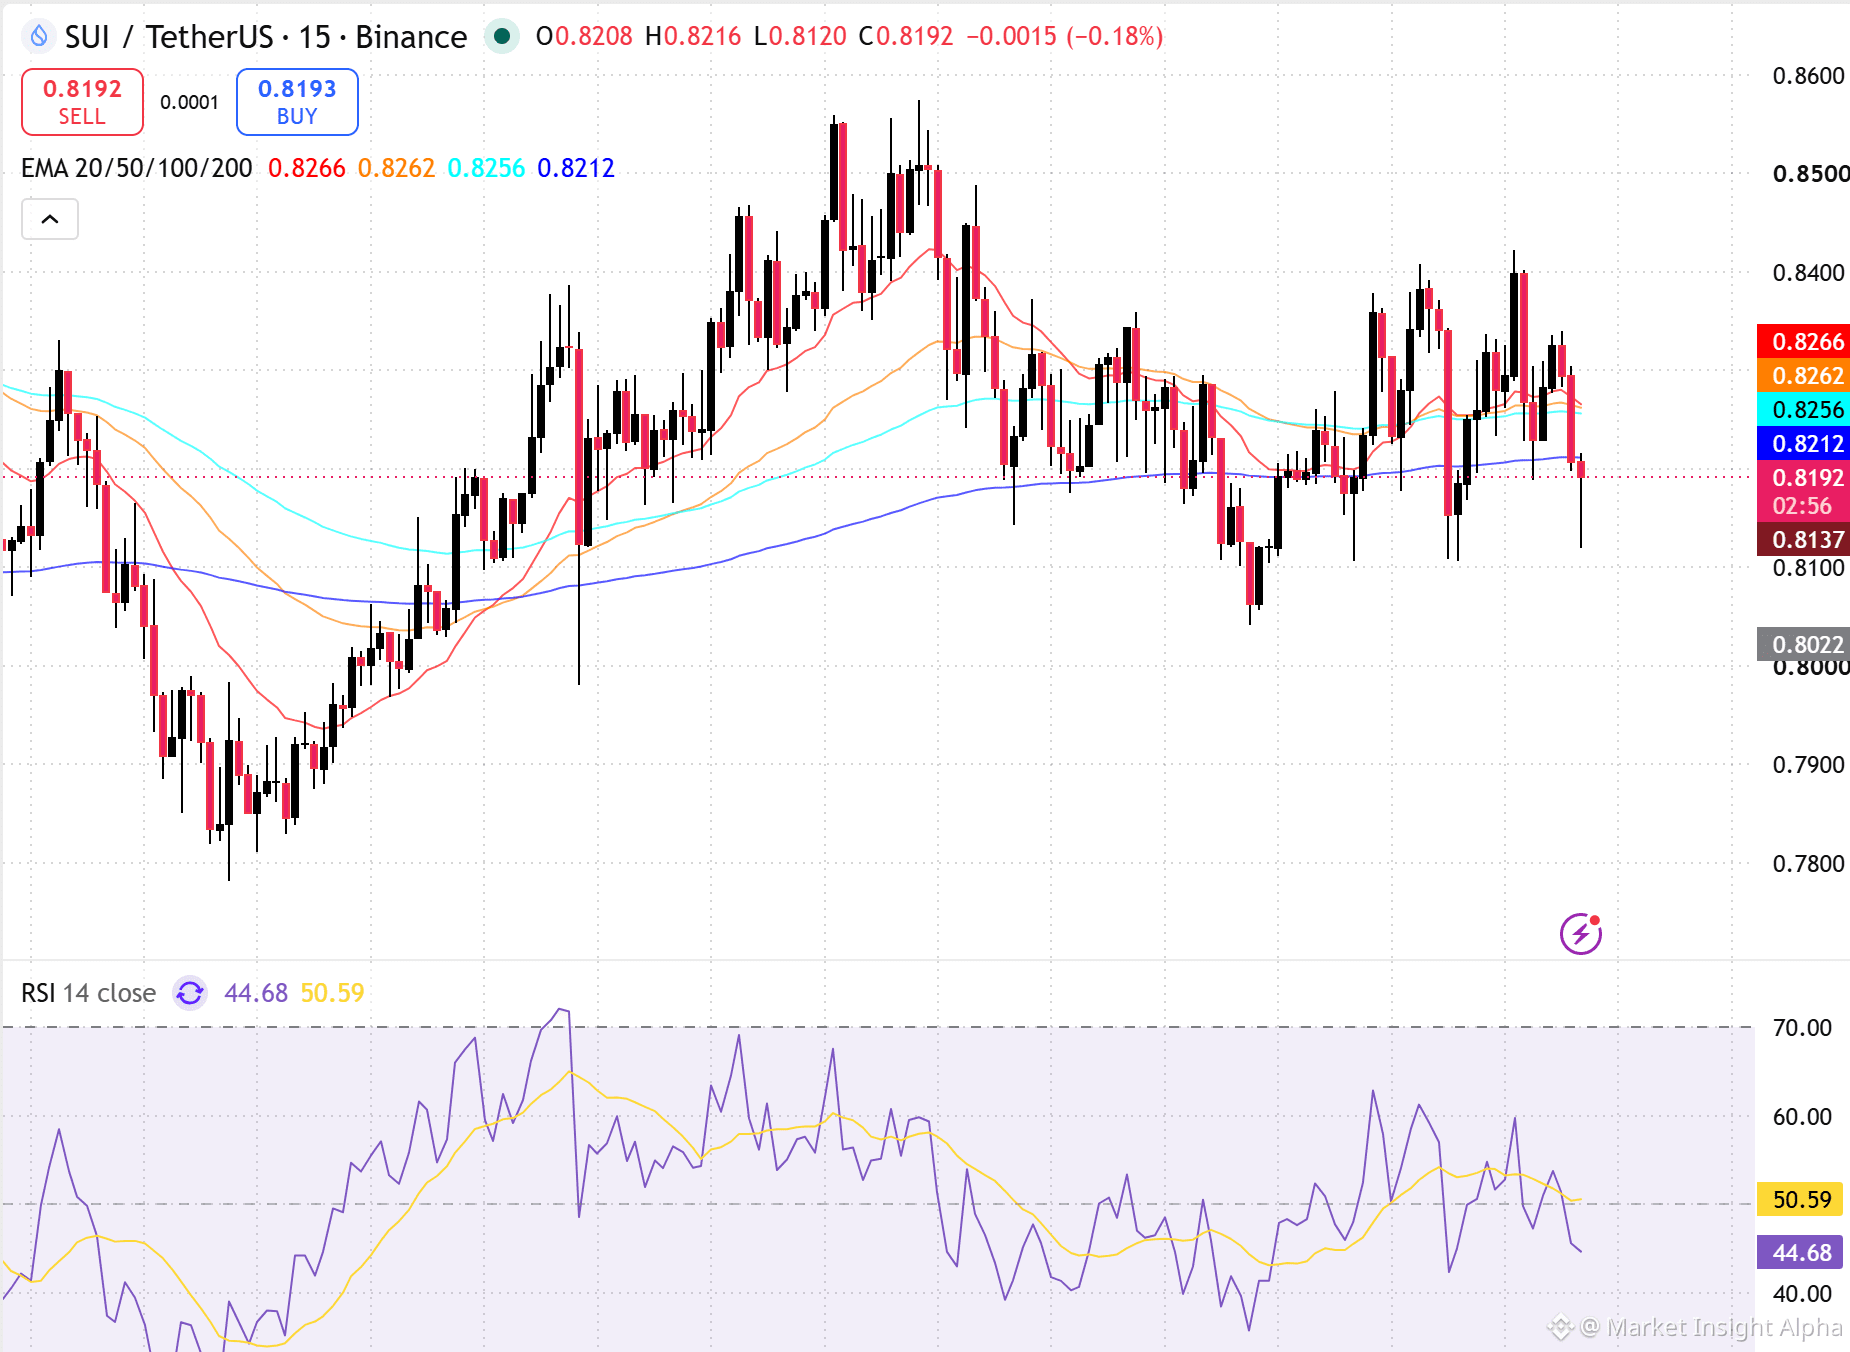Open the SUI / TetherUS symbol title

click(x=266, y=37)
